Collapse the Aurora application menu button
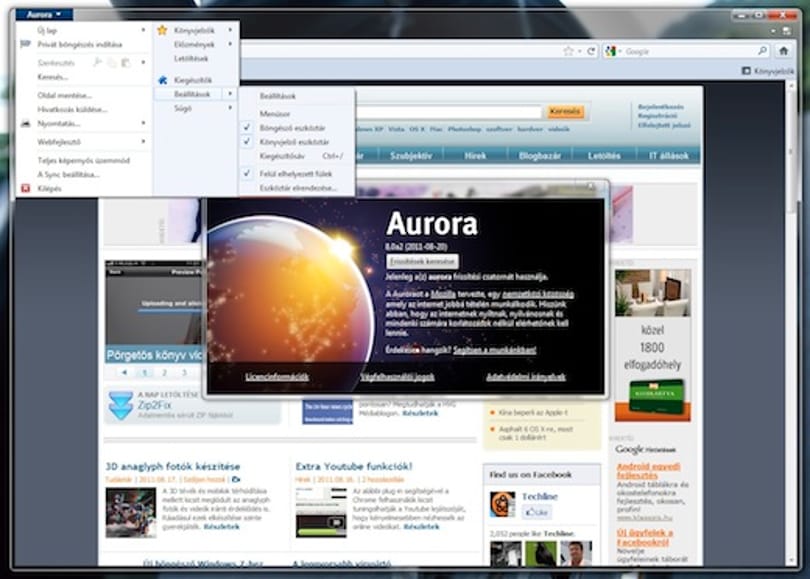Screen dimensions: 810x579 (x=44, y=14)
